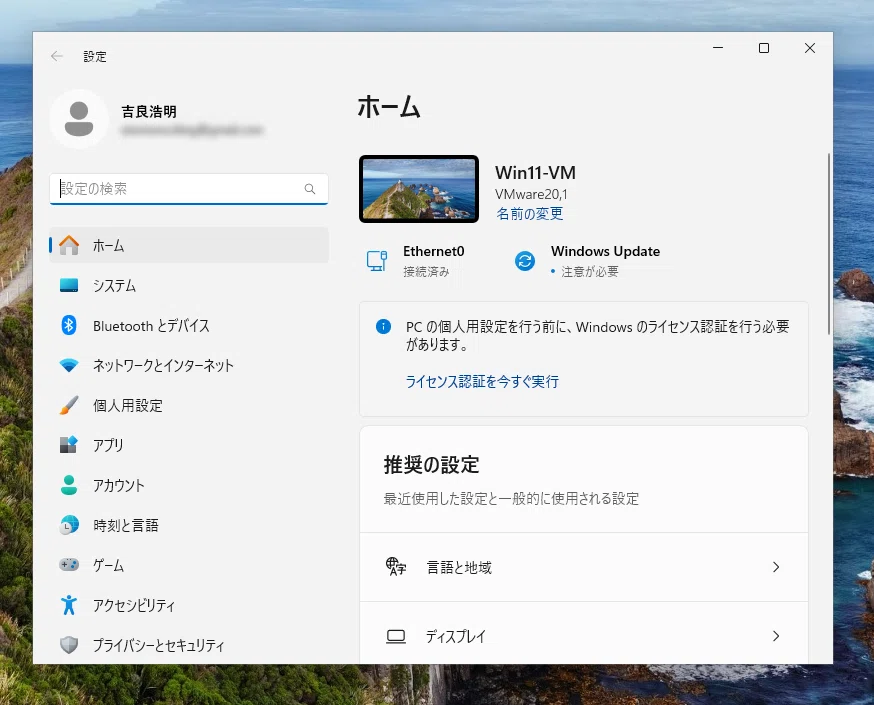Click the ホーム house icon
Viewport: 874px width, 705px height.
(69, 245)
